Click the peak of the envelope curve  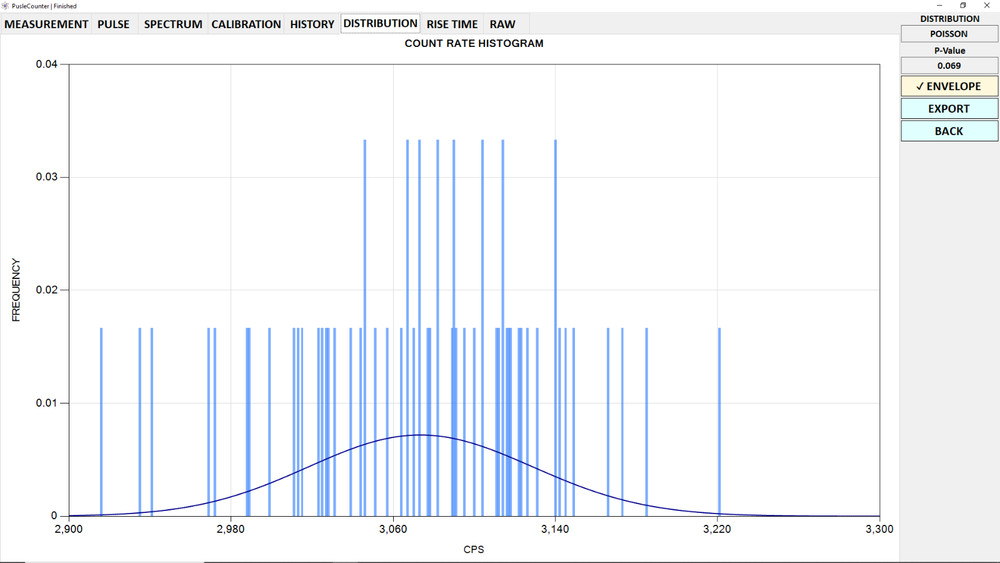[420, 435]
